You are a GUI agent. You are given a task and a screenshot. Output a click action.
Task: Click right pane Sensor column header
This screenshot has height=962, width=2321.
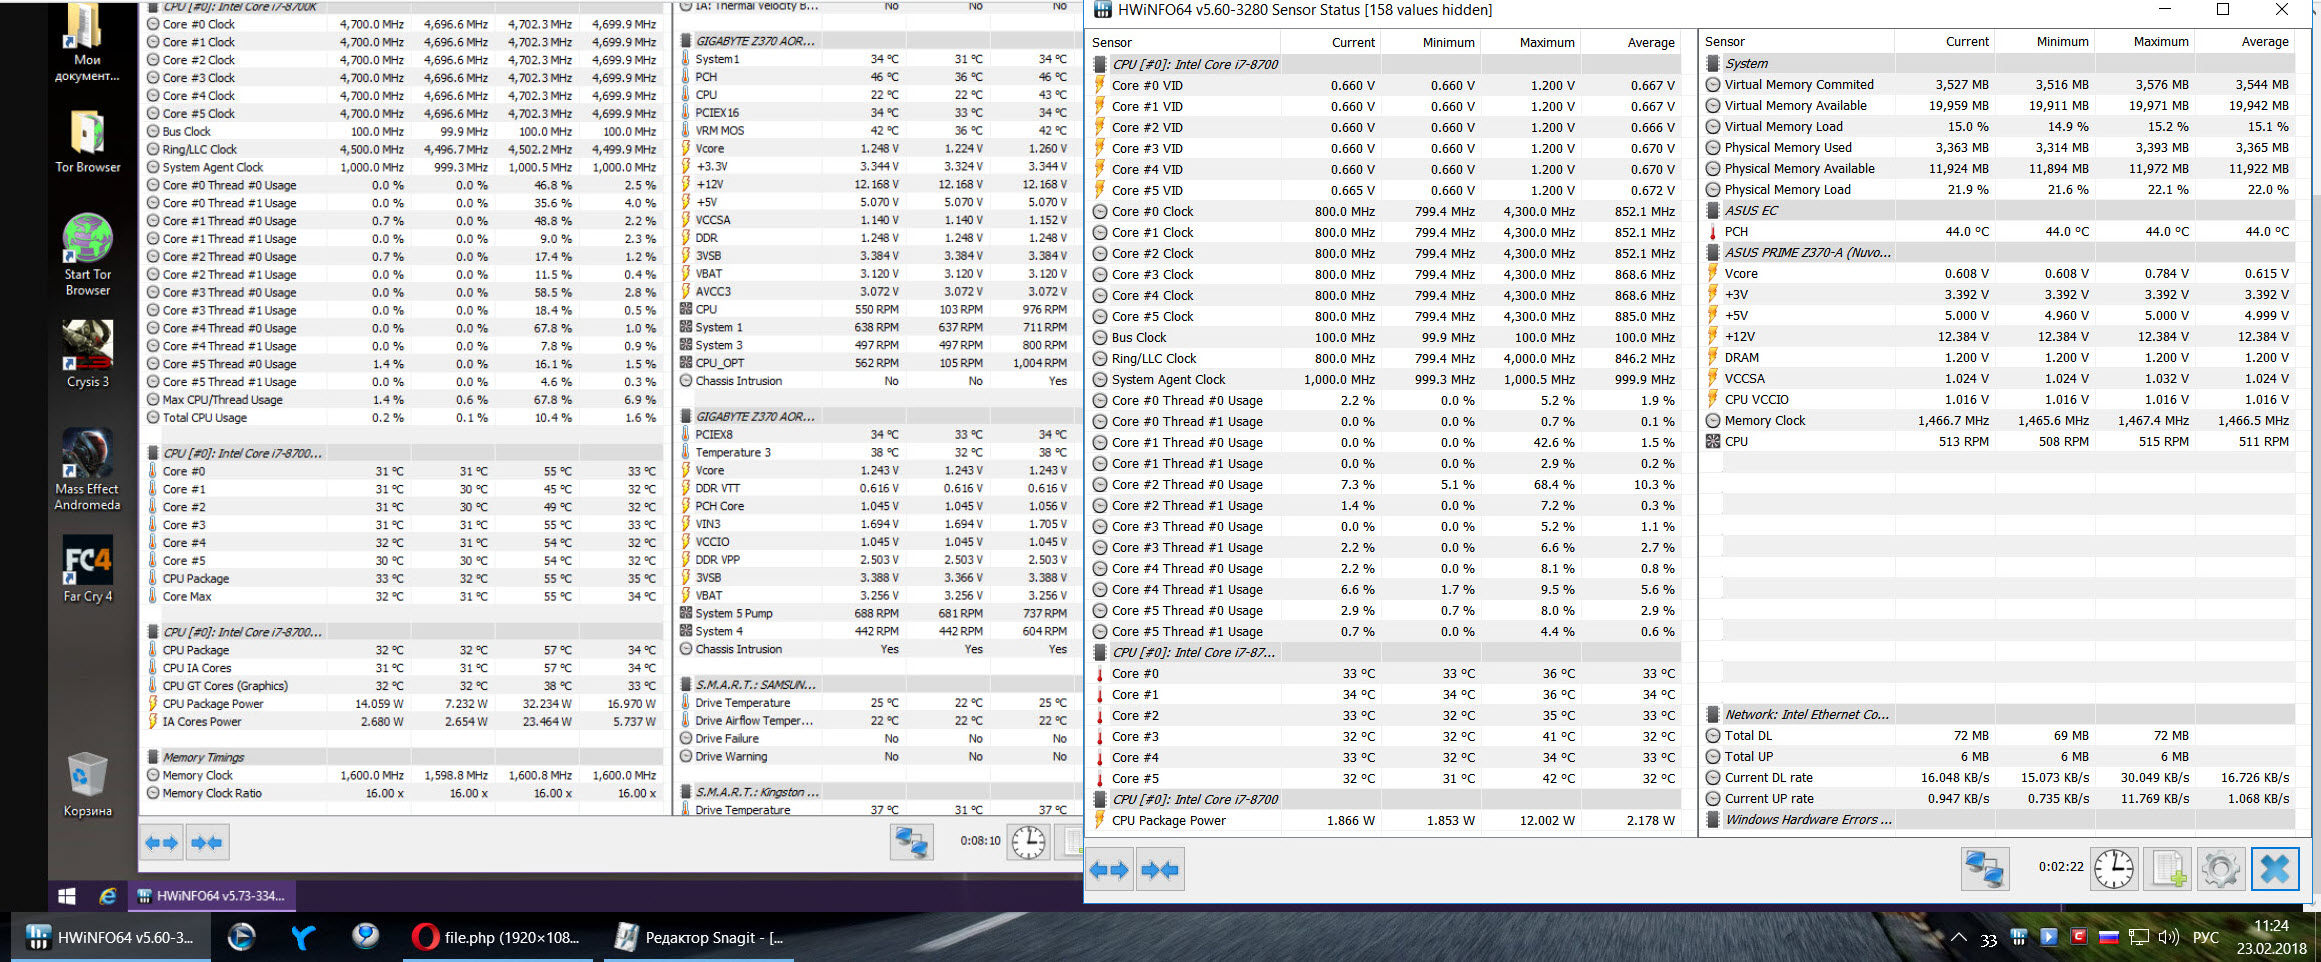(1797, 42)
